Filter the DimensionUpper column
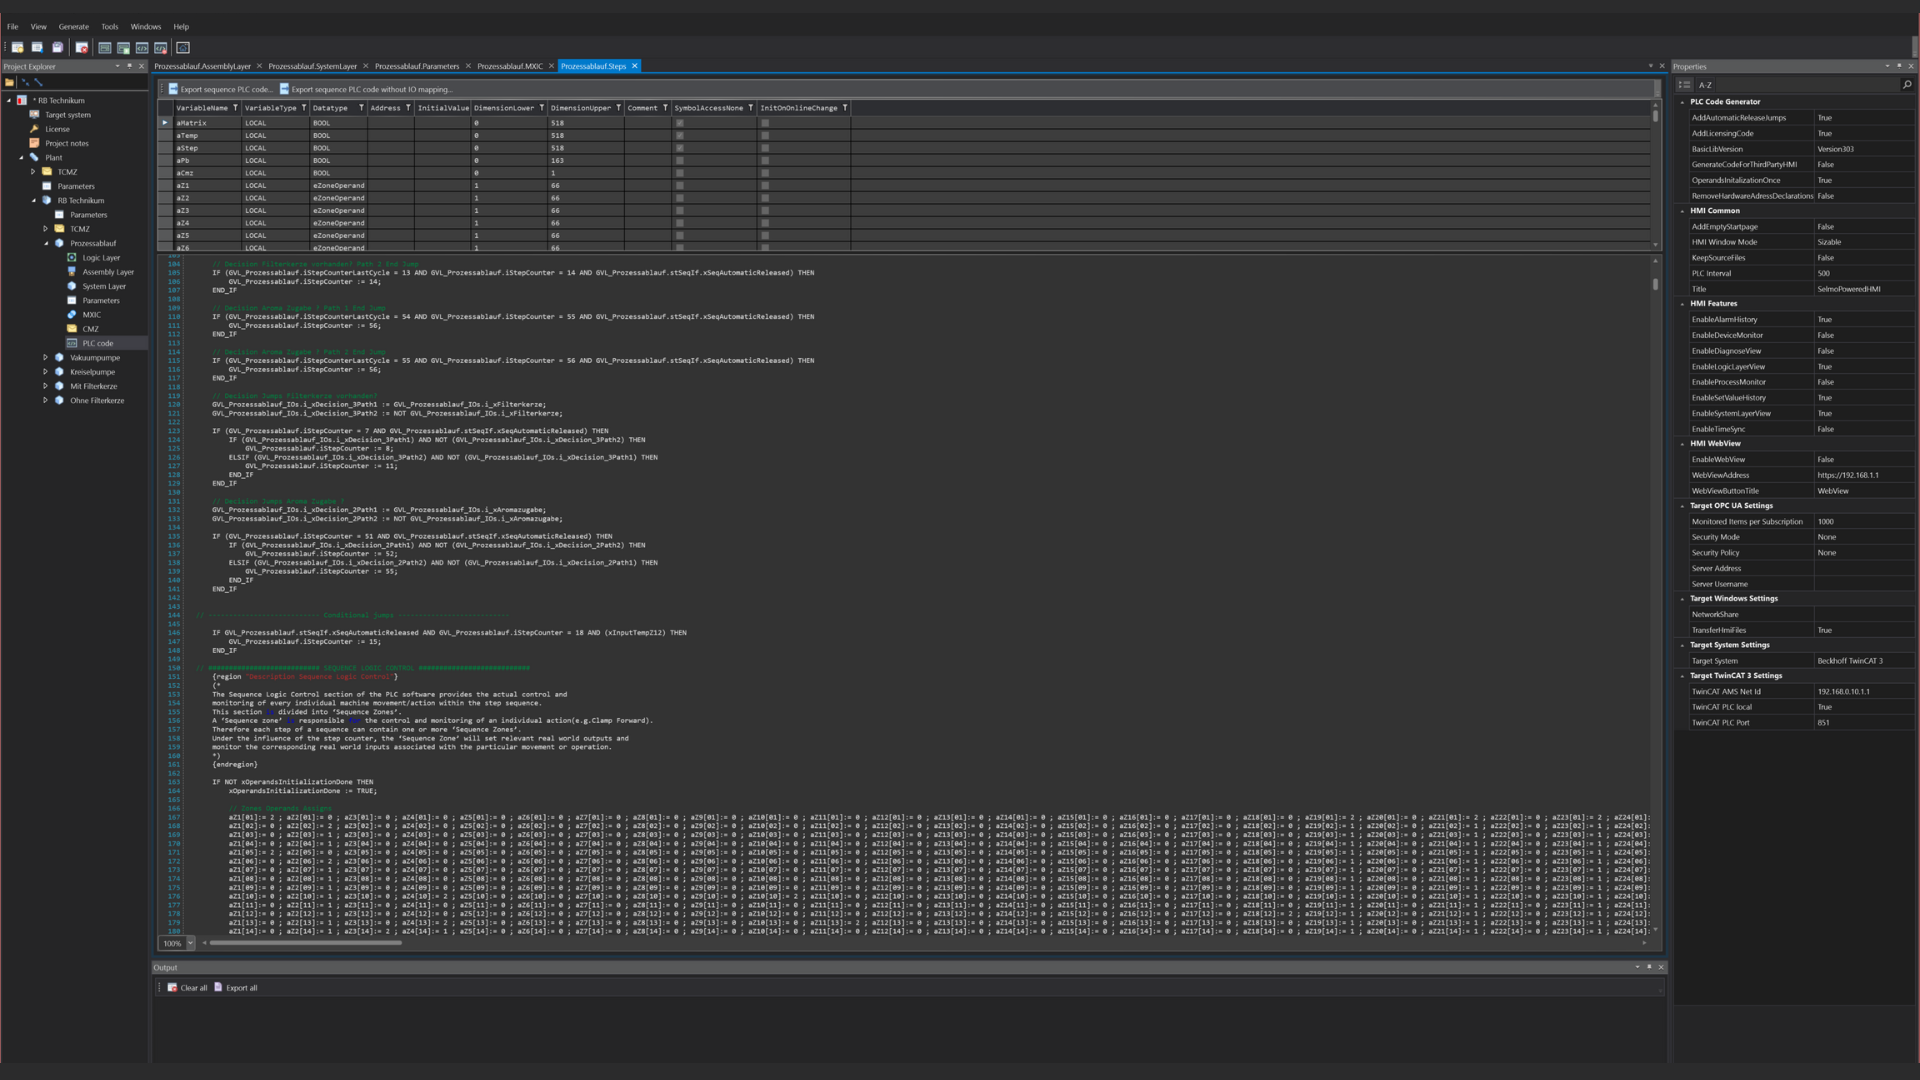This screenshot has height=1080, width=1920. point(618,108)
